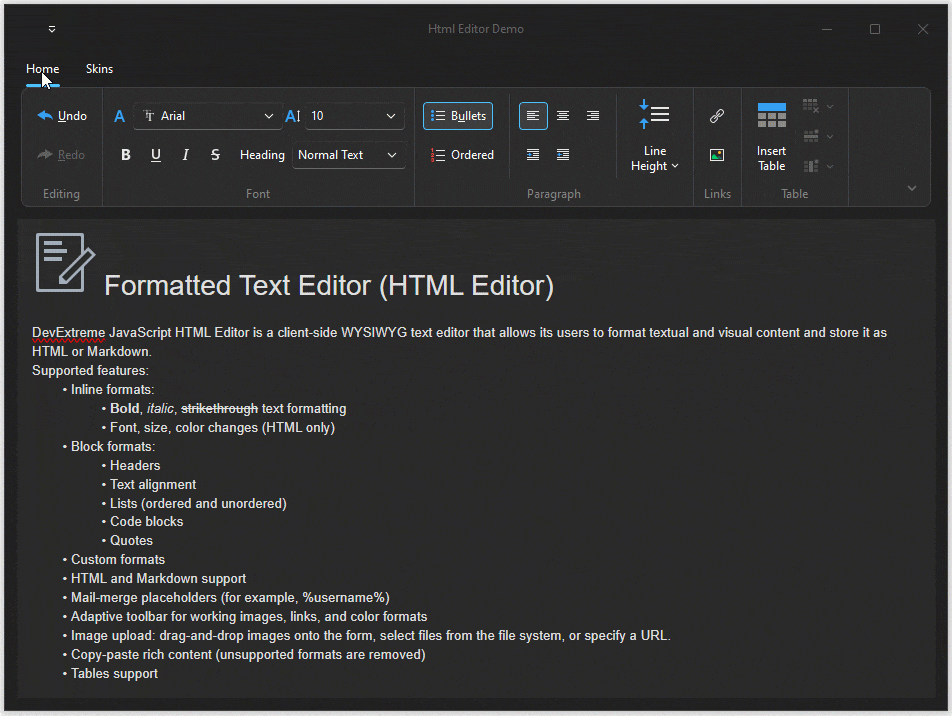Insert a hyperlink using the link icon
The image size is (952, 716).
click(x=717, y=115)
